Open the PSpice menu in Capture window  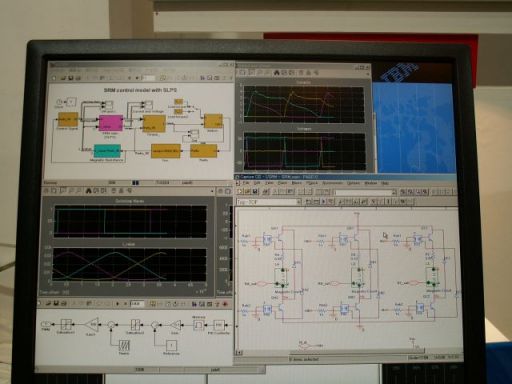312,183
